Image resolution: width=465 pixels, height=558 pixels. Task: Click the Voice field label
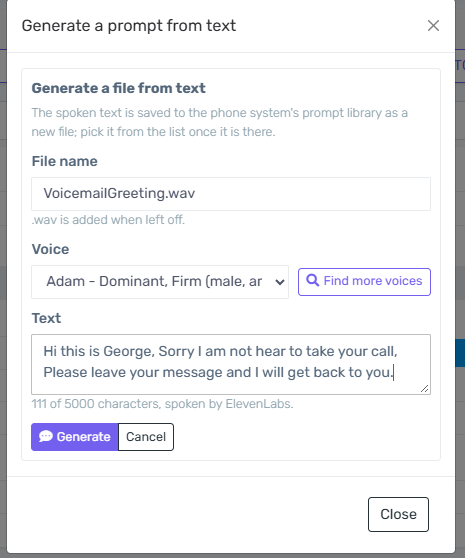pyautogui.click(x=50, y=249)
